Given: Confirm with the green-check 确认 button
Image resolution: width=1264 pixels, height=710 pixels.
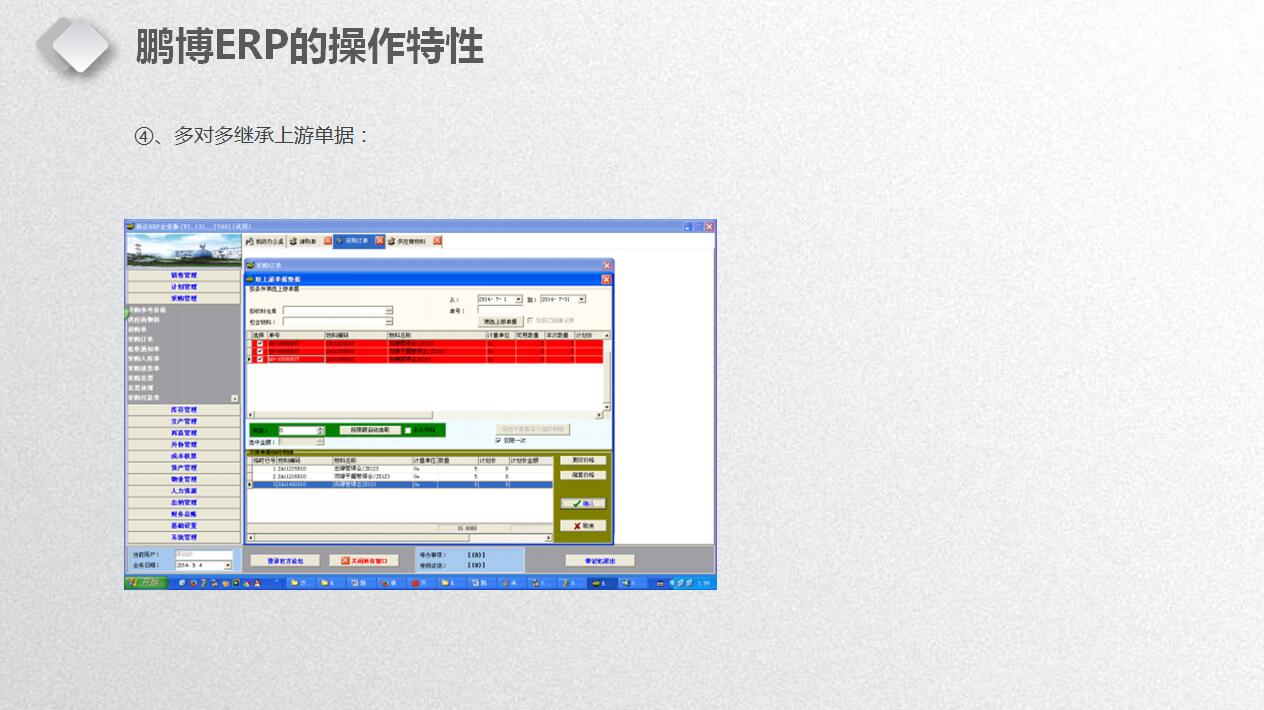Looking at the screenshot, I should pos(583,504).
